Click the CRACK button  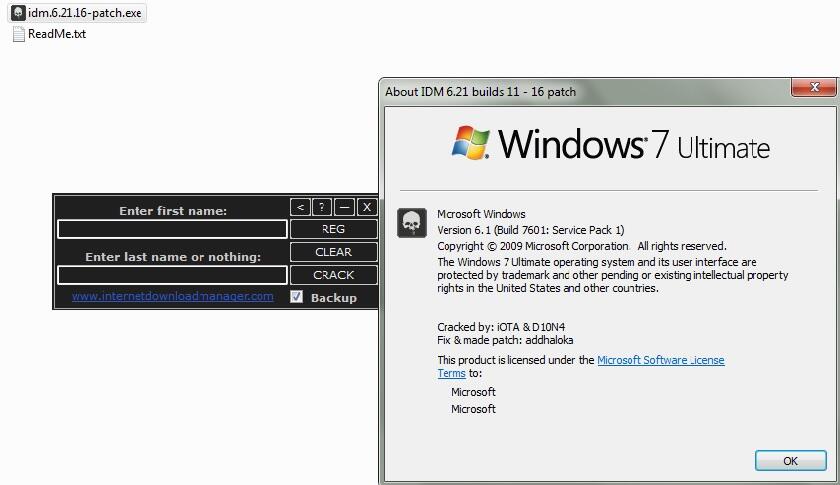pos(333,275)
